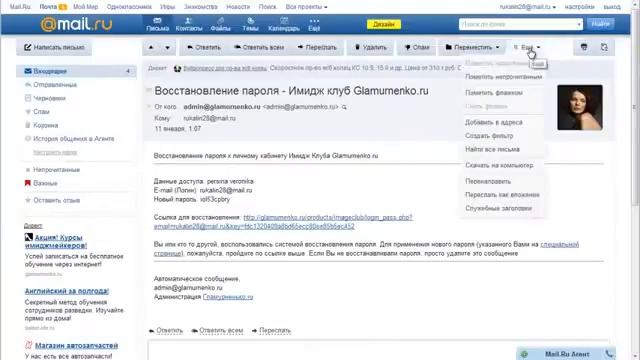
Task: Show Непрочитанные messages filter
Action: point(56,170)
